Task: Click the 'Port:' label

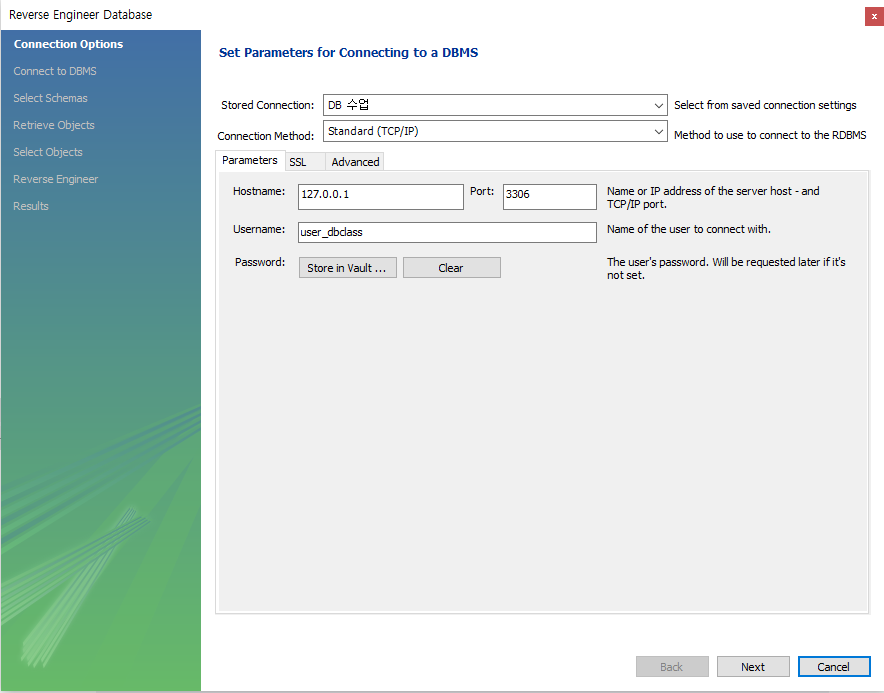Action: pos(482,191)
